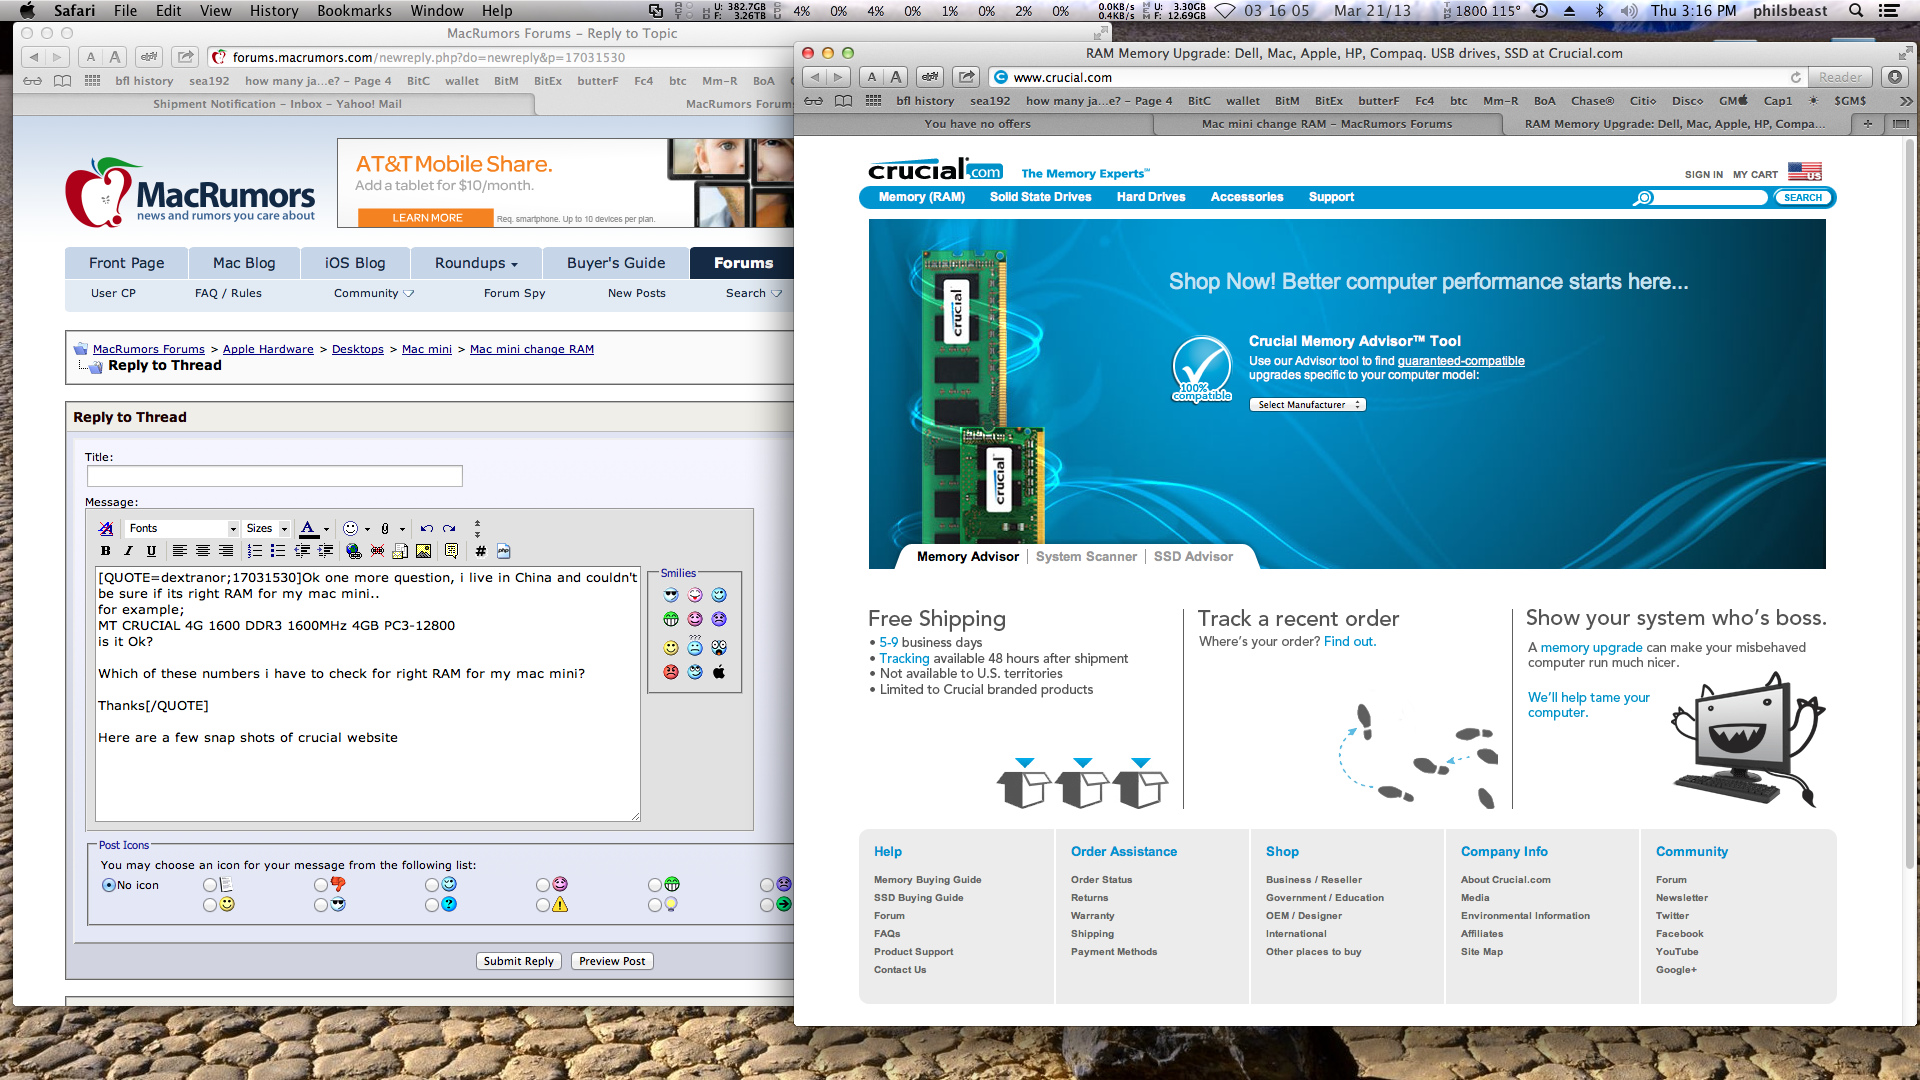Select the thumbs down post icon radio

(321, 885)
